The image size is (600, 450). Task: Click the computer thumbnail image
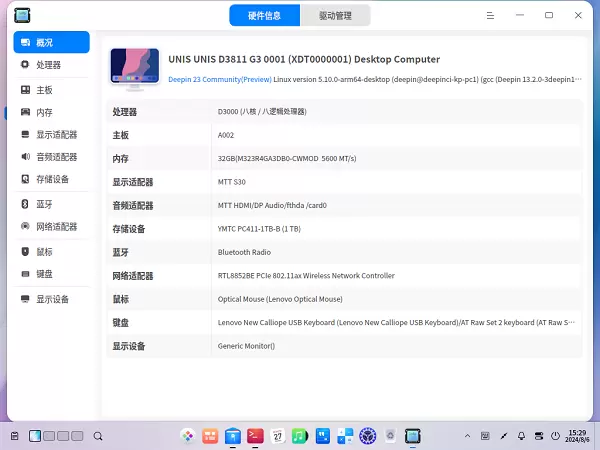[x=134, y=67]
